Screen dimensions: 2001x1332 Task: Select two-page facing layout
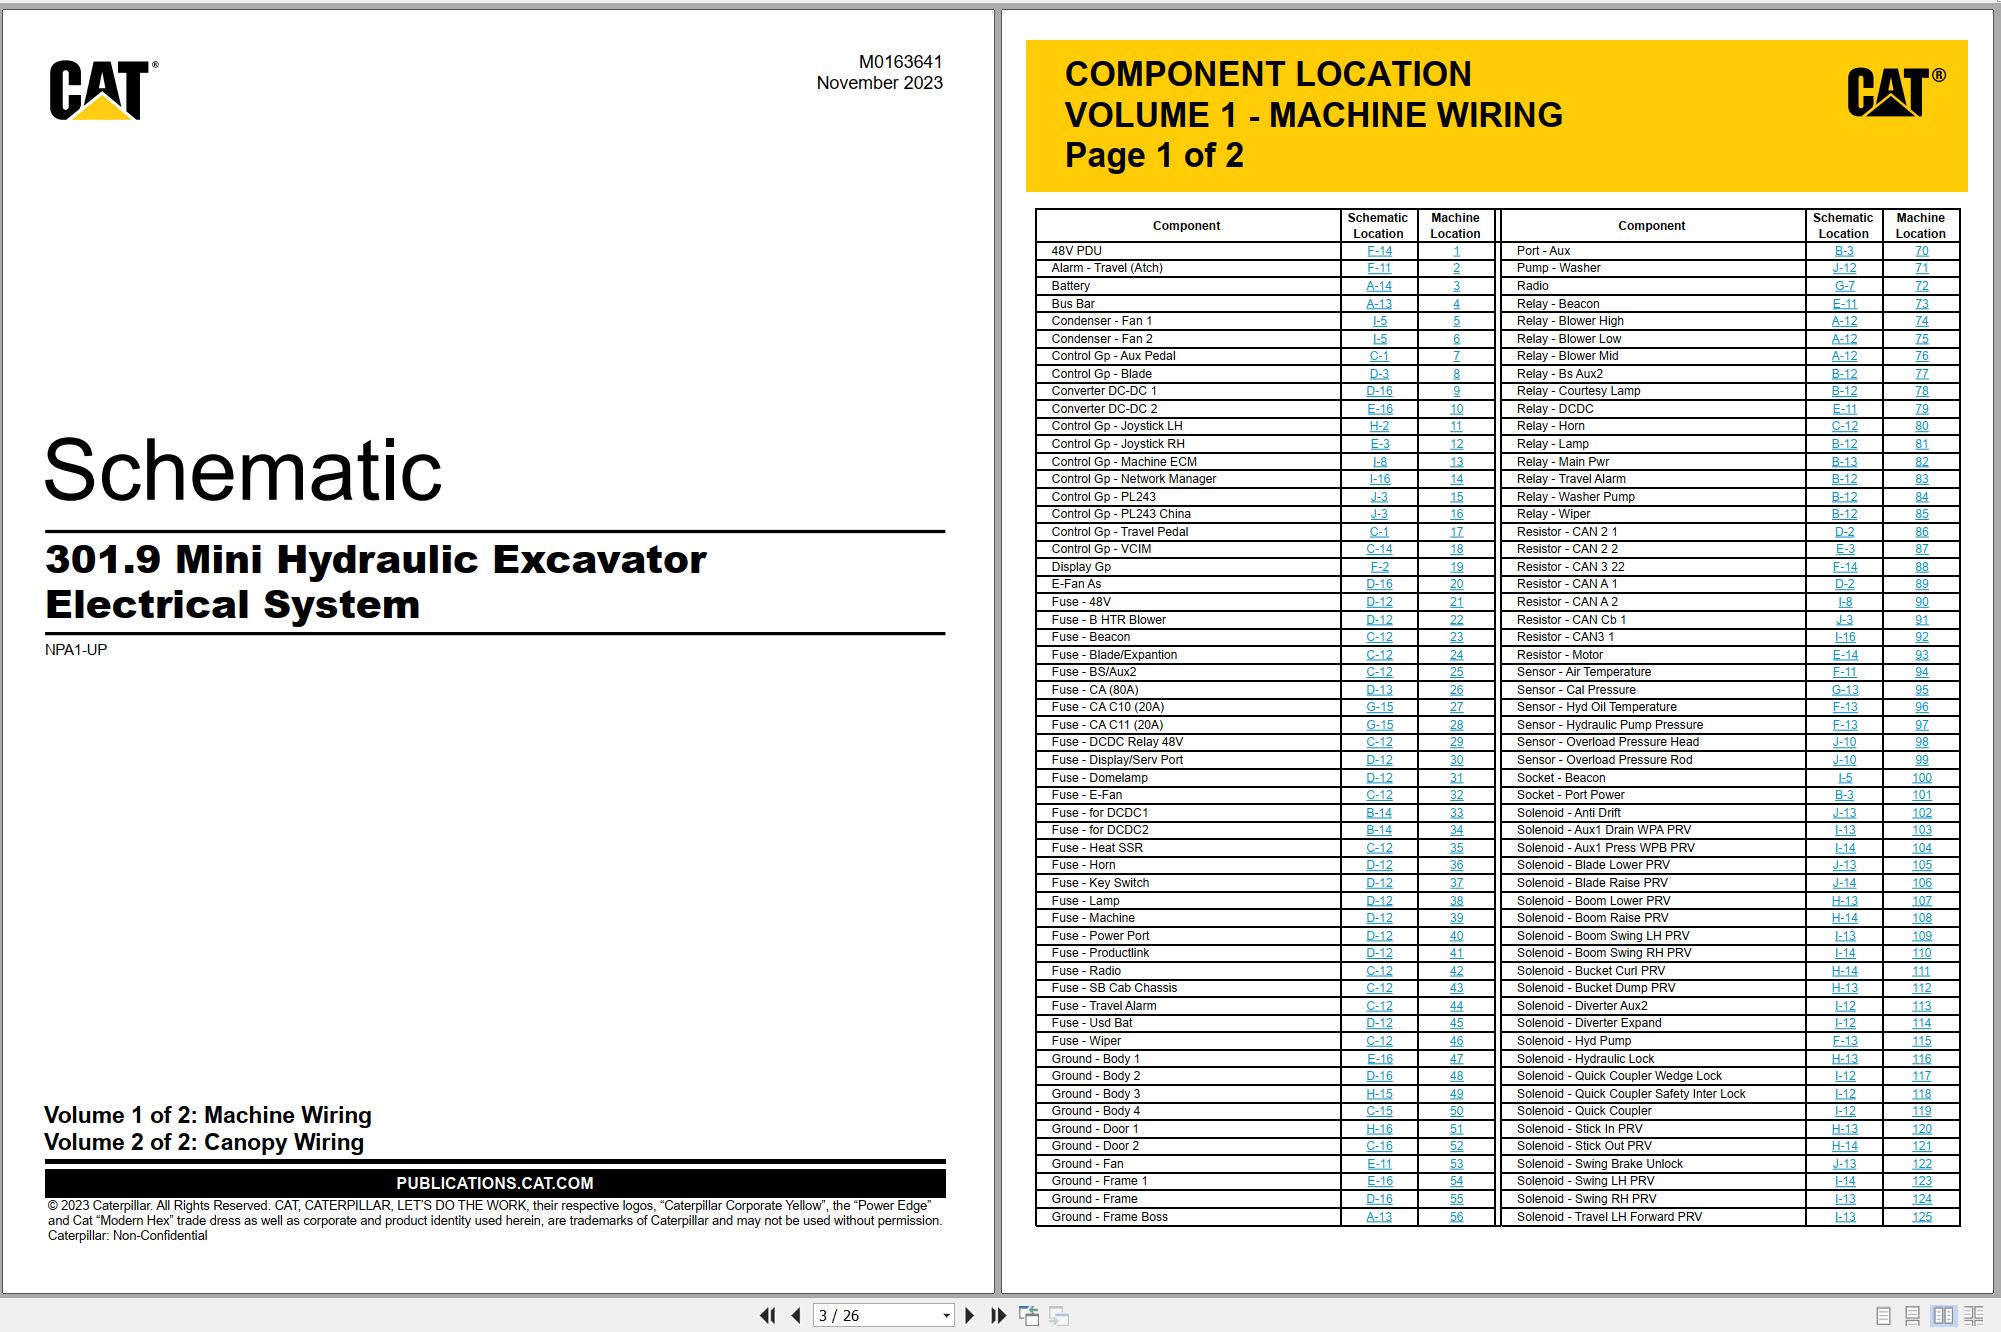(1943, 1316)
